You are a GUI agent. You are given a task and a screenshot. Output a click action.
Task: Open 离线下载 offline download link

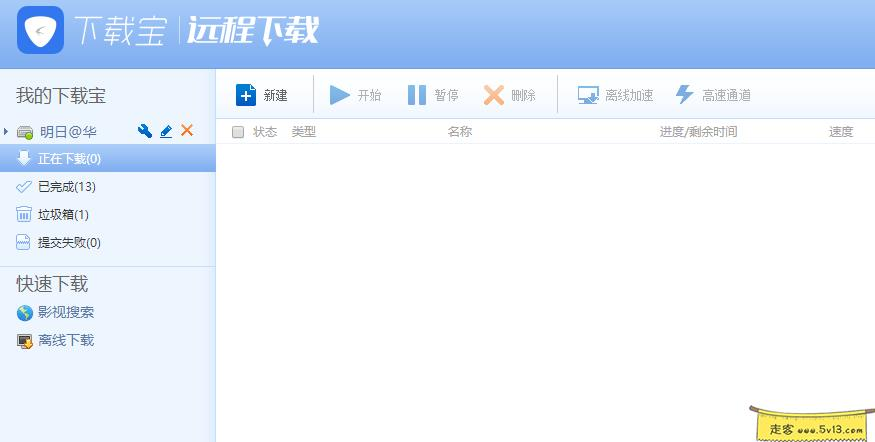point(66,340)
